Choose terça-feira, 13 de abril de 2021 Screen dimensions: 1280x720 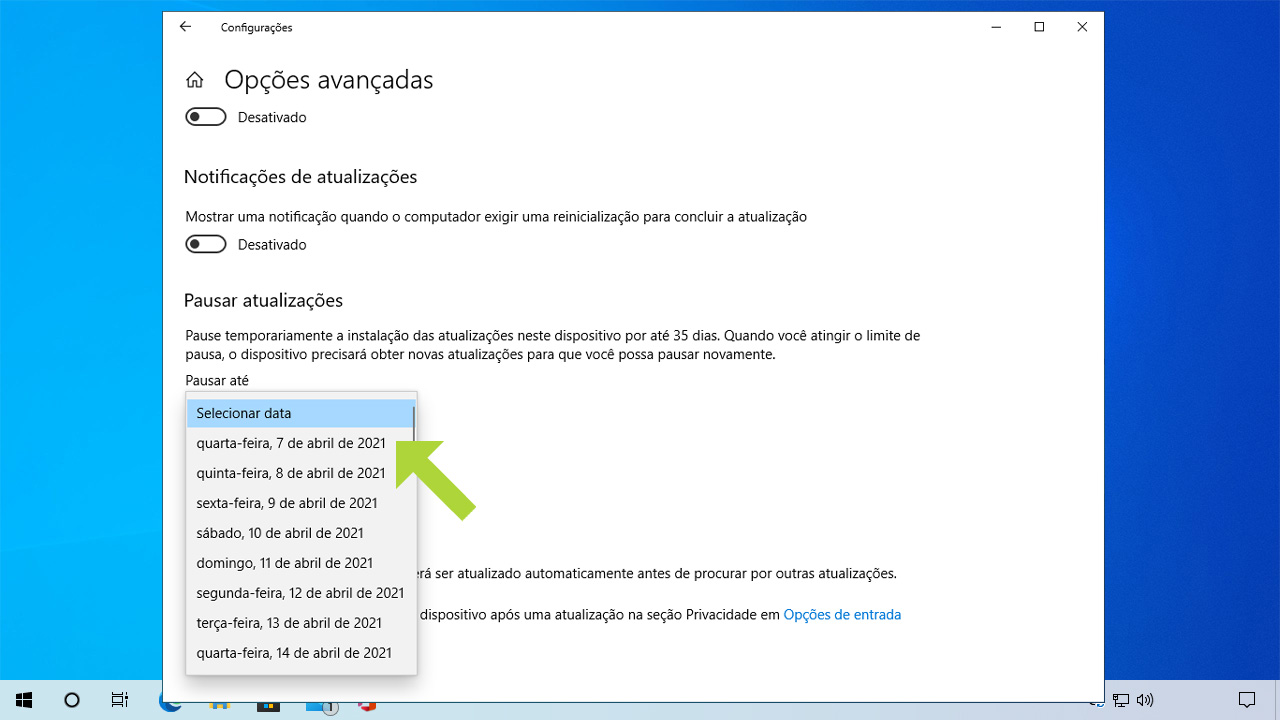point(300,623)
